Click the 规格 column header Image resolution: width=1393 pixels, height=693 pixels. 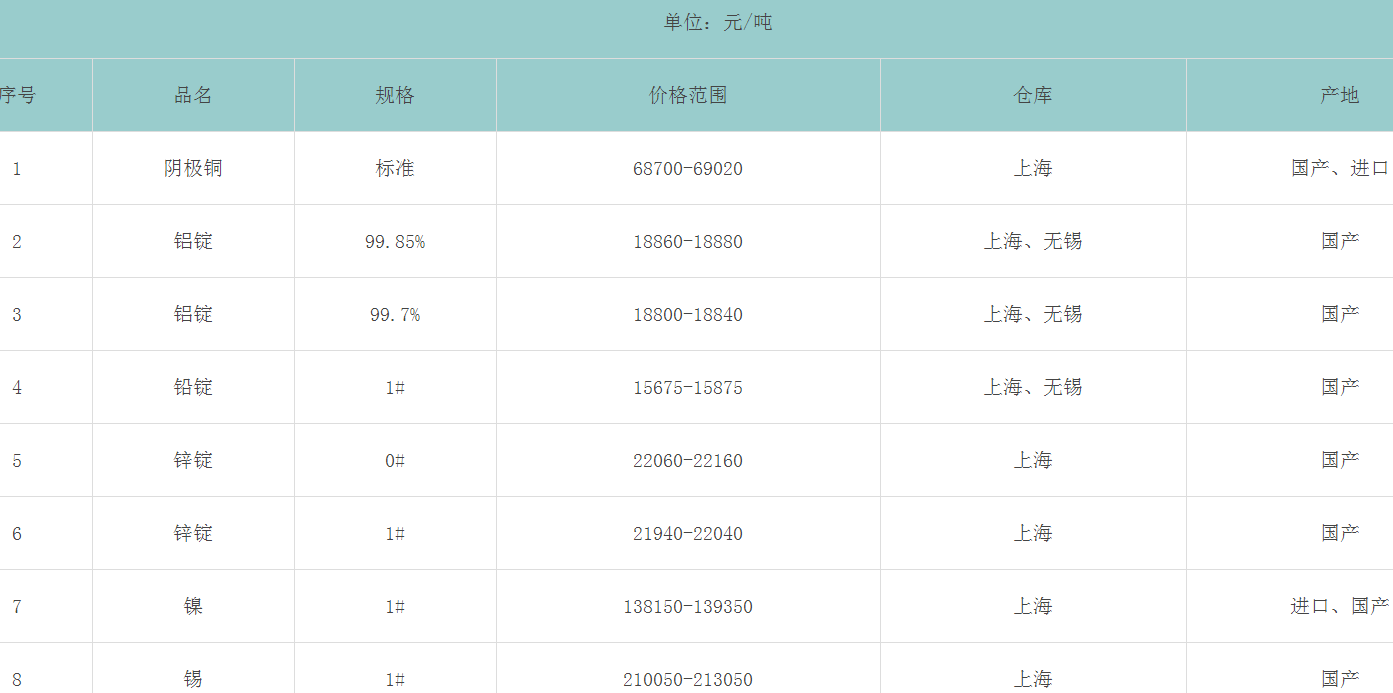(x=395, y=95)
